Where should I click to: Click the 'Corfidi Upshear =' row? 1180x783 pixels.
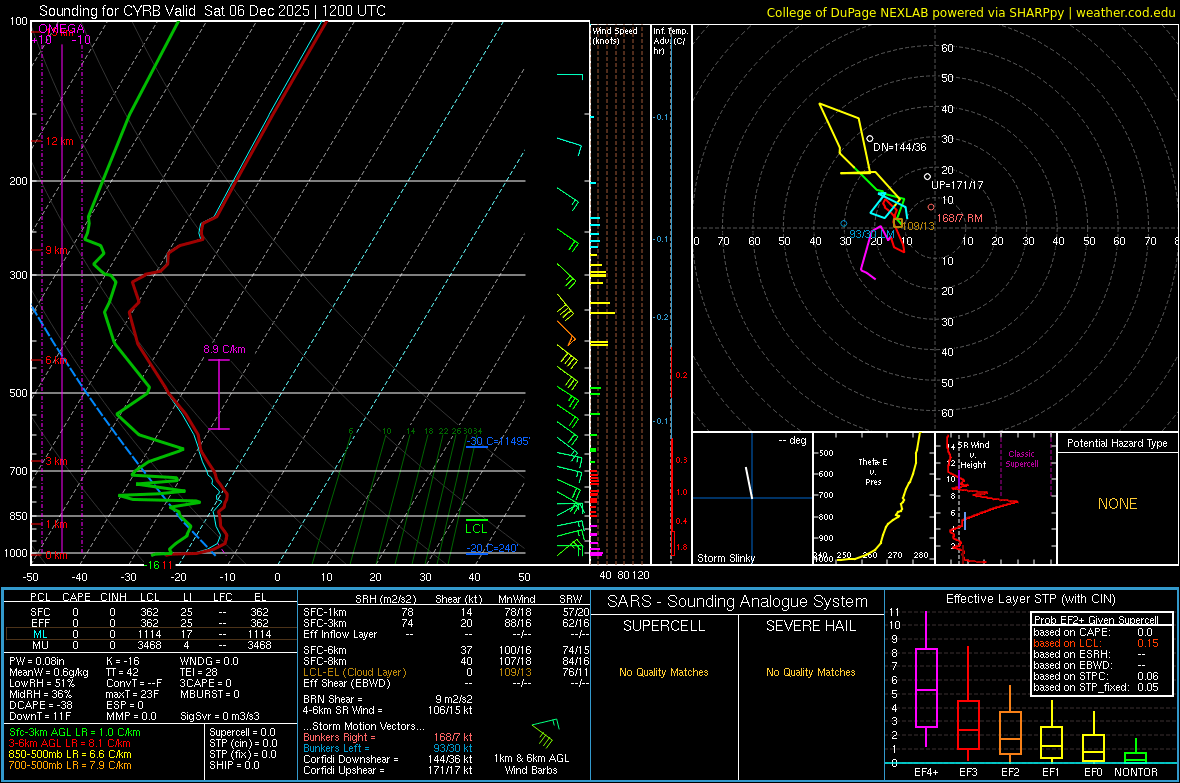[388, 770]
